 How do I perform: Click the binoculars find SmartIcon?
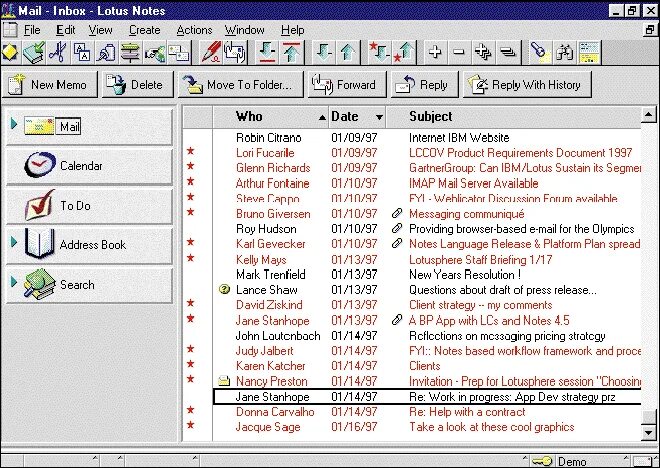564,53
